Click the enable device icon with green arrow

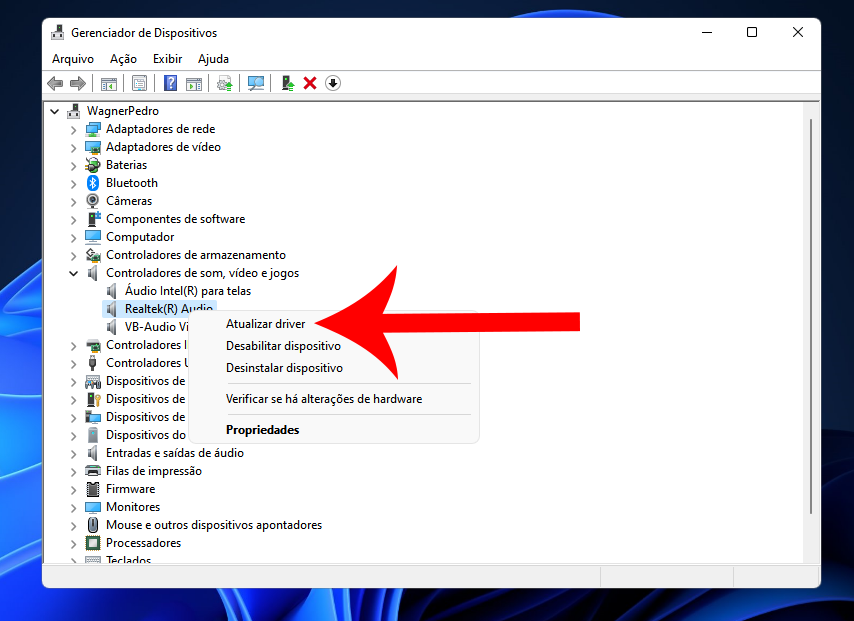coord(288,83)
